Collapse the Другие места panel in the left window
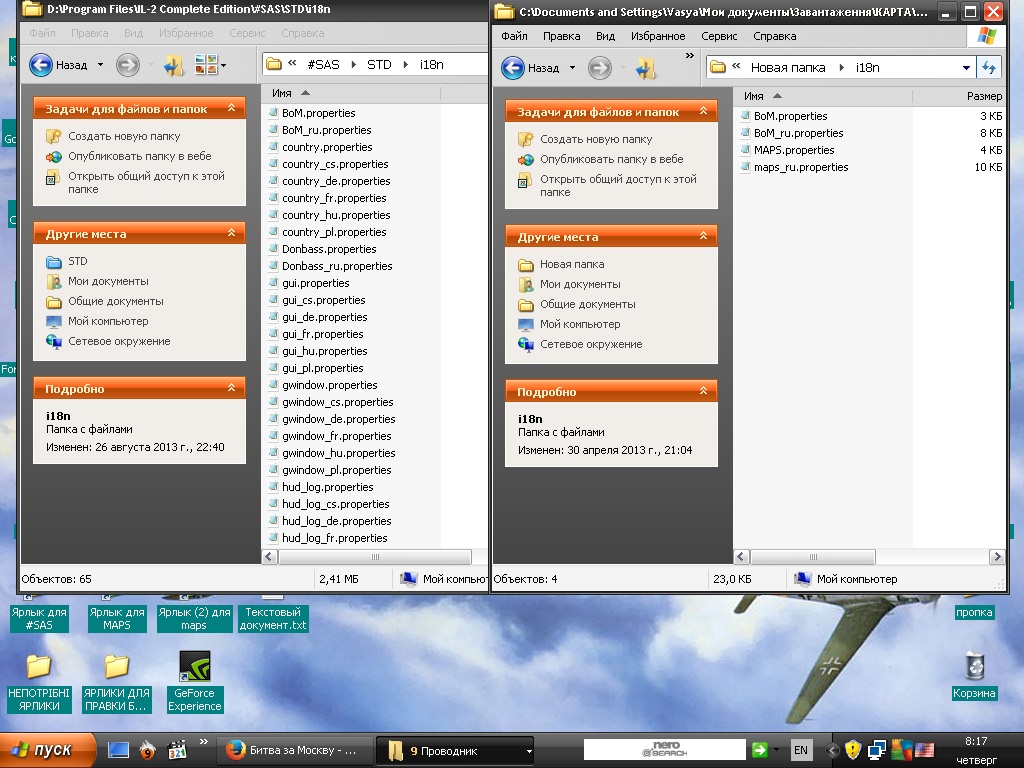This screenshot has height=768, width=1024. click(231, 234)
